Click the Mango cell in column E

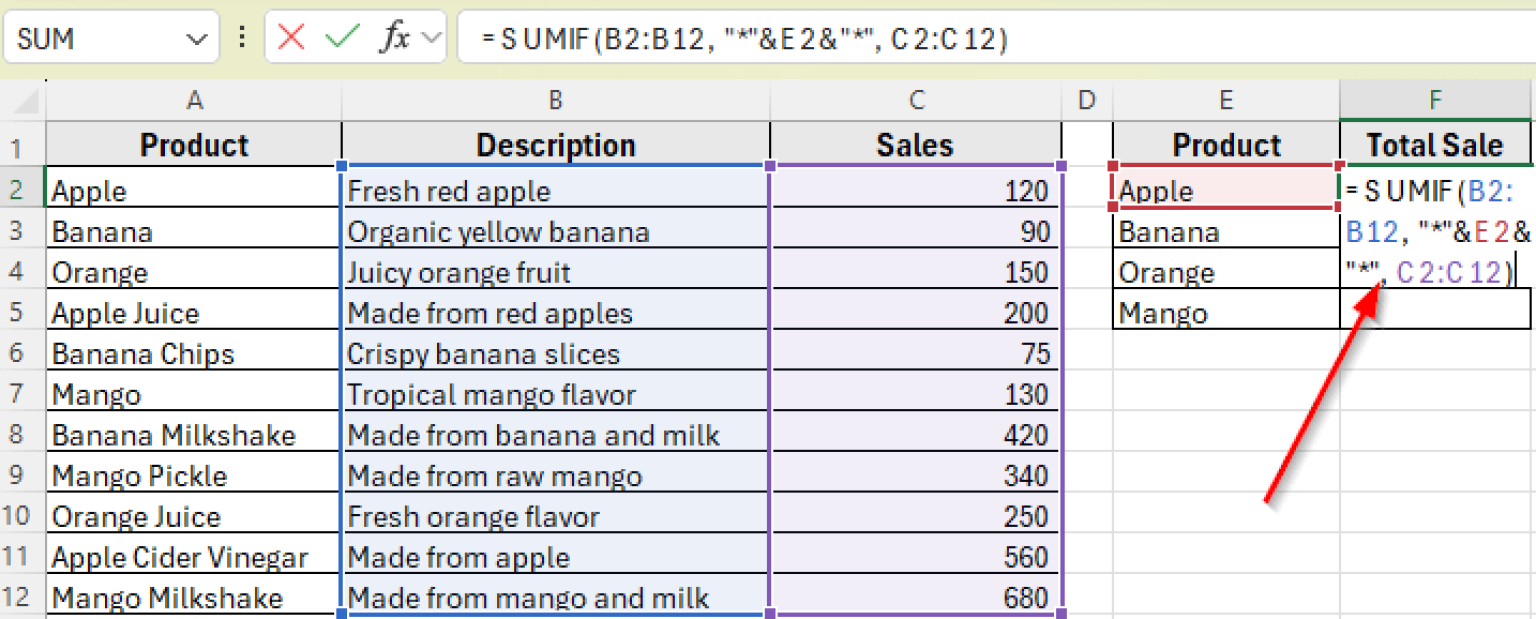tap(1225, 313)
